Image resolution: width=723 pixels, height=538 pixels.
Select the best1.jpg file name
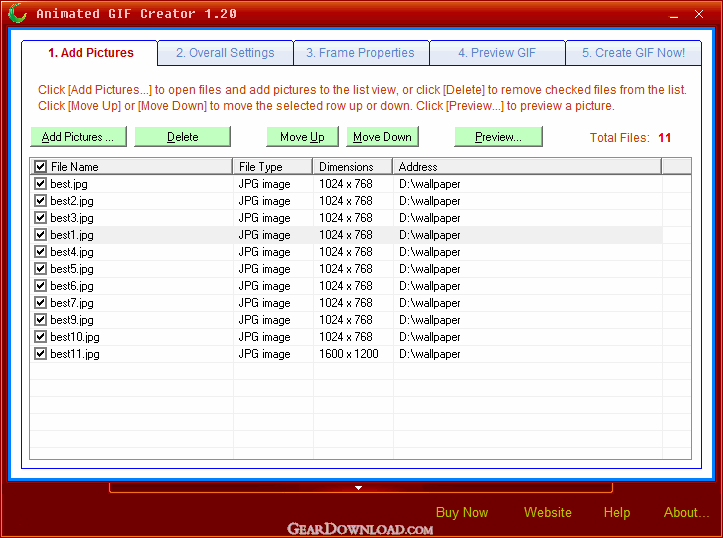(72, 235)
